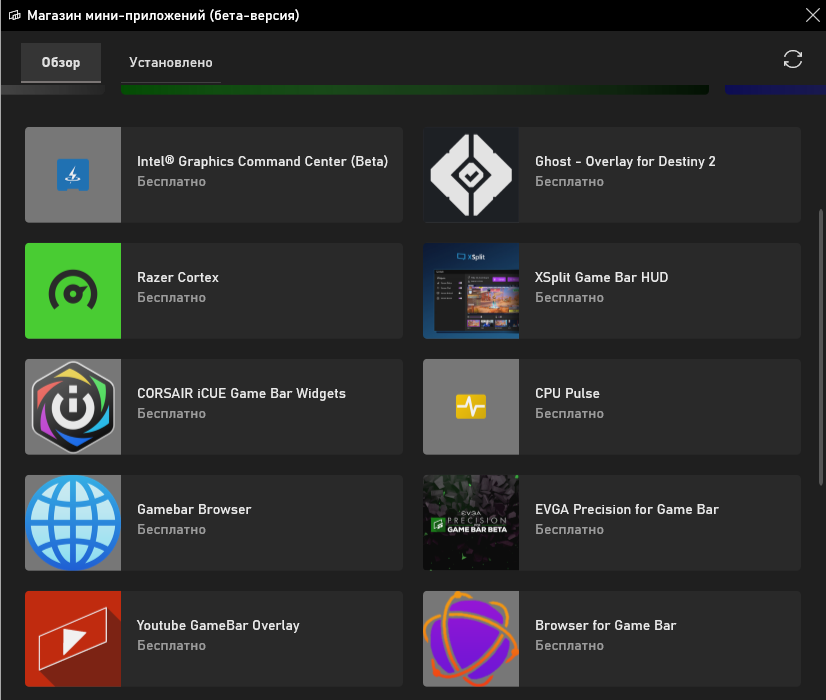The width and height of the screenshot is (826, 700).
Task: Click the widget store icon in title bar
Action: [x=15, y=15]
